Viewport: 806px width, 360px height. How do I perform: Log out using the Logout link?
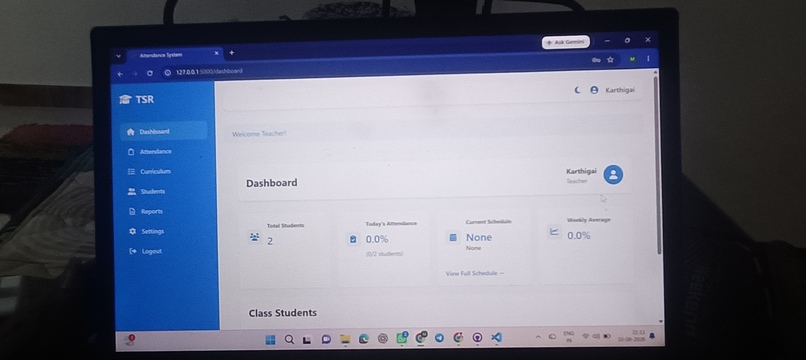pyautogui.click(x=145, y=251)
